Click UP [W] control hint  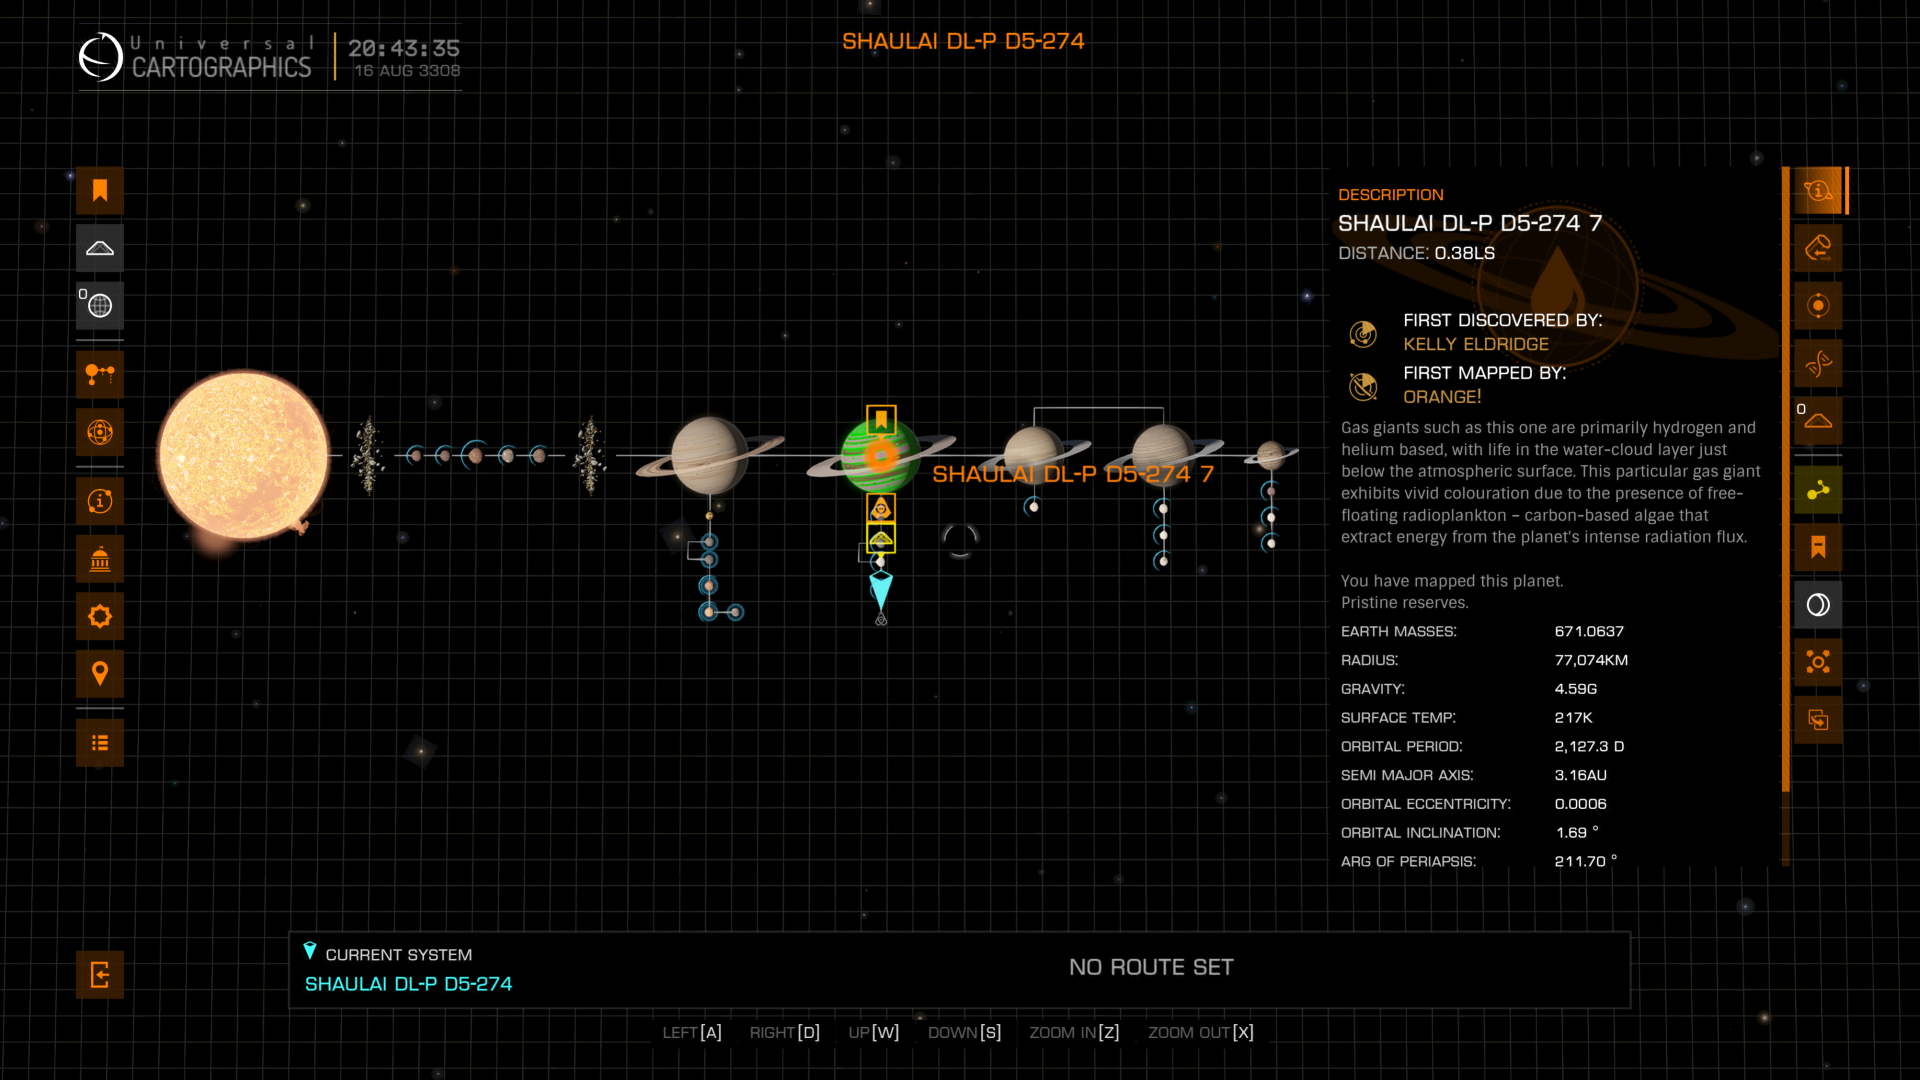(874, 1032)
